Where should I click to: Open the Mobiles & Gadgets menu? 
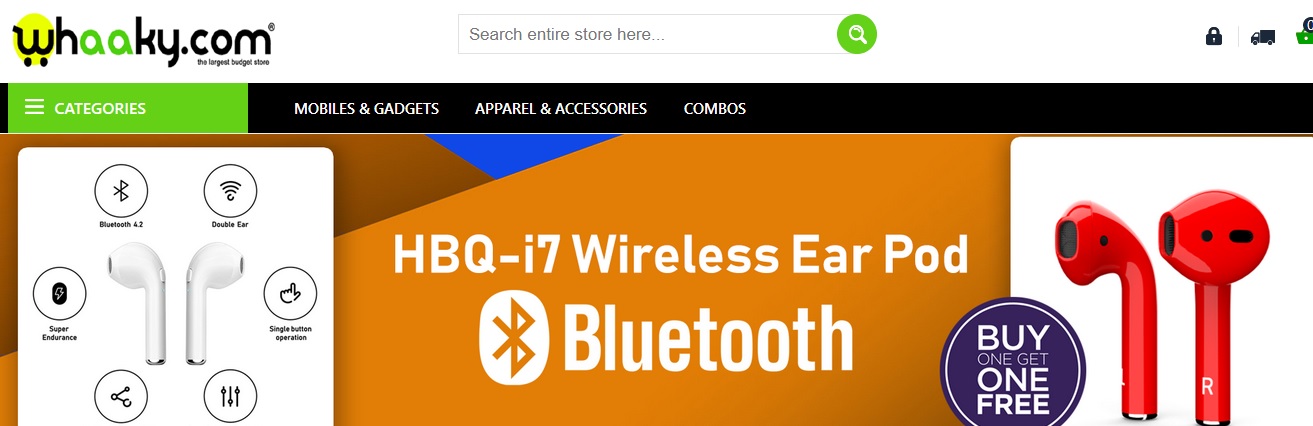[x=366, y=108]
